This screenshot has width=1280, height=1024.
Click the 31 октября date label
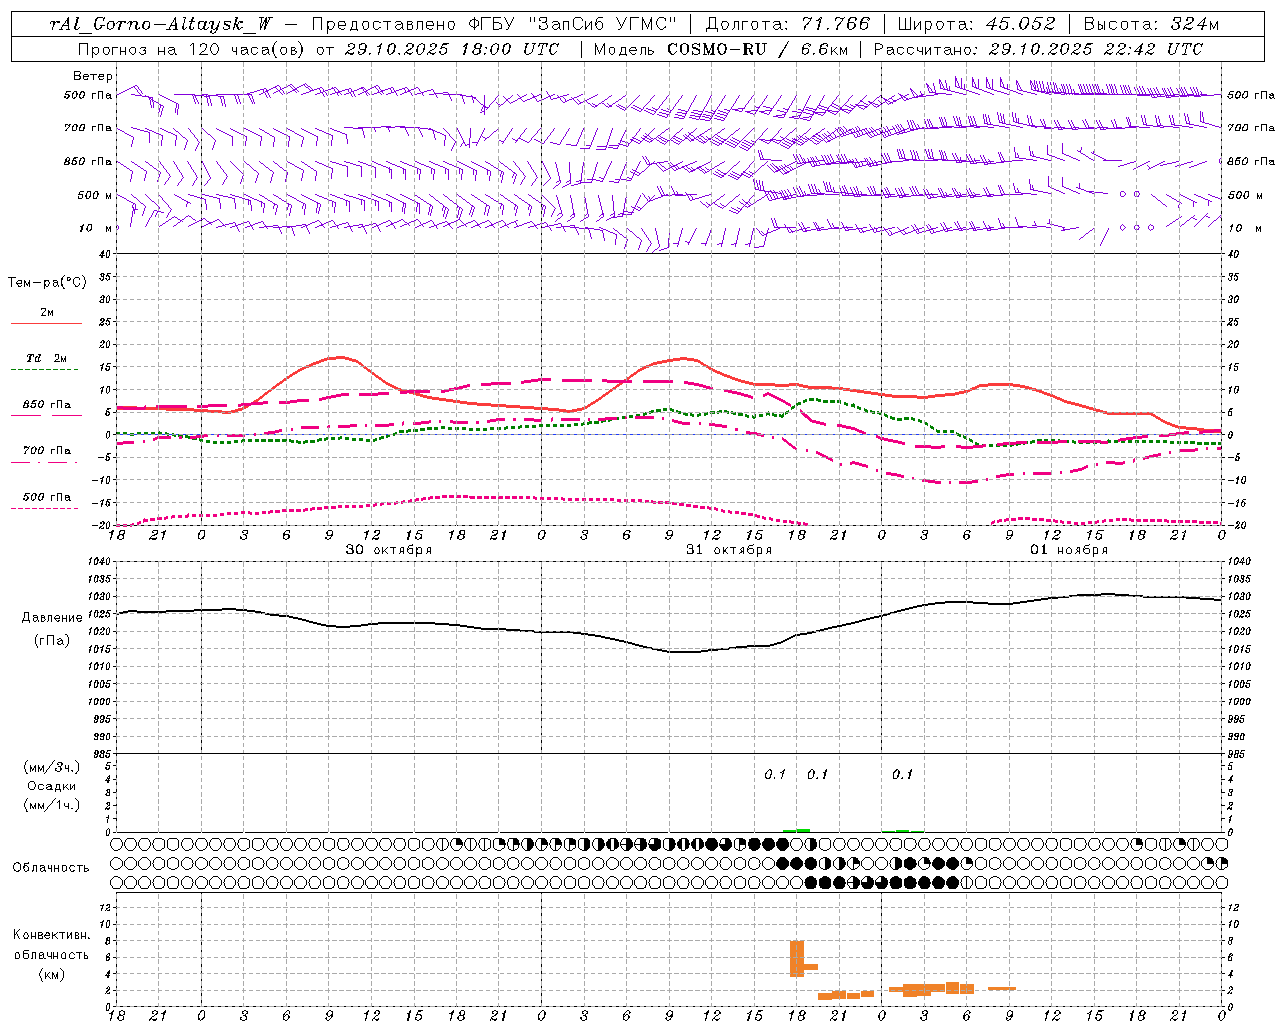point(729,550)
